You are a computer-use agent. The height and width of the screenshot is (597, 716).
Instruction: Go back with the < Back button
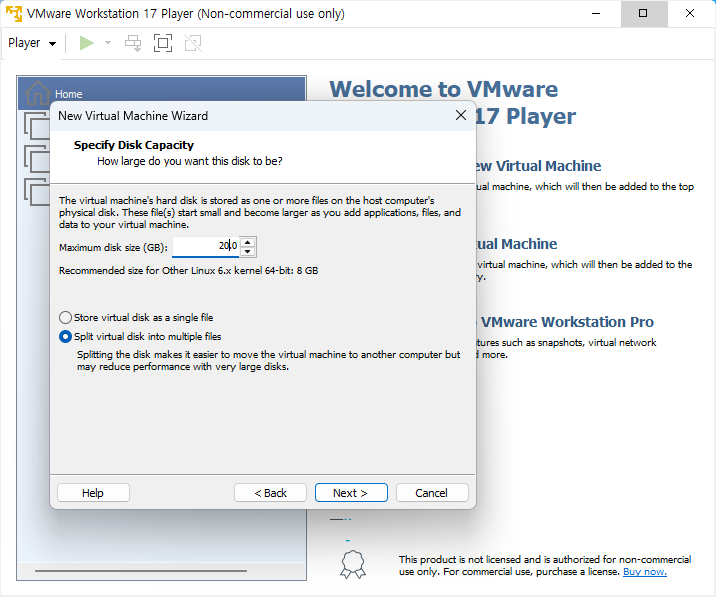tap(270, 493)
